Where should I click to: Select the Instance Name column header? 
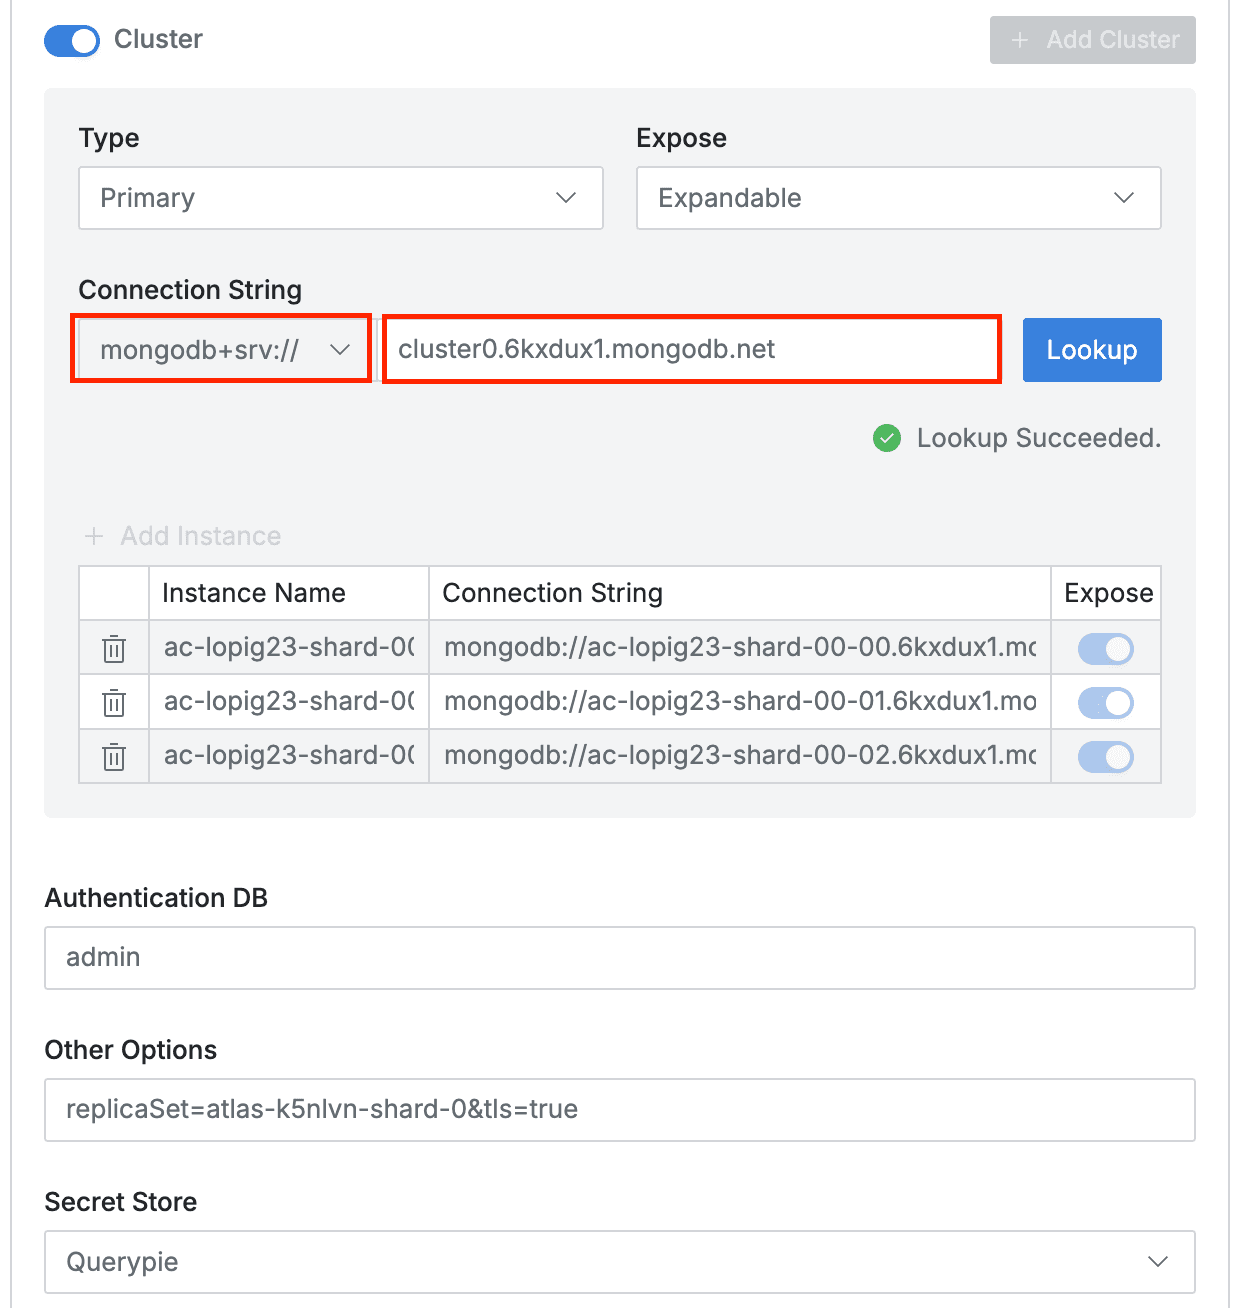pos(254,592)
